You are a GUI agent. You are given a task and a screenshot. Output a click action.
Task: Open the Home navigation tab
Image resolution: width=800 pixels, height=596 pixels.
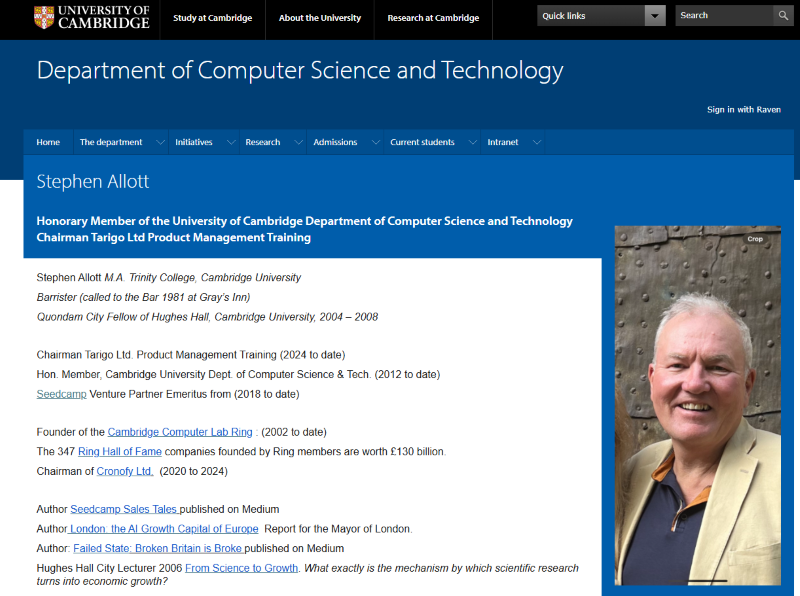(x=48, y=142)
